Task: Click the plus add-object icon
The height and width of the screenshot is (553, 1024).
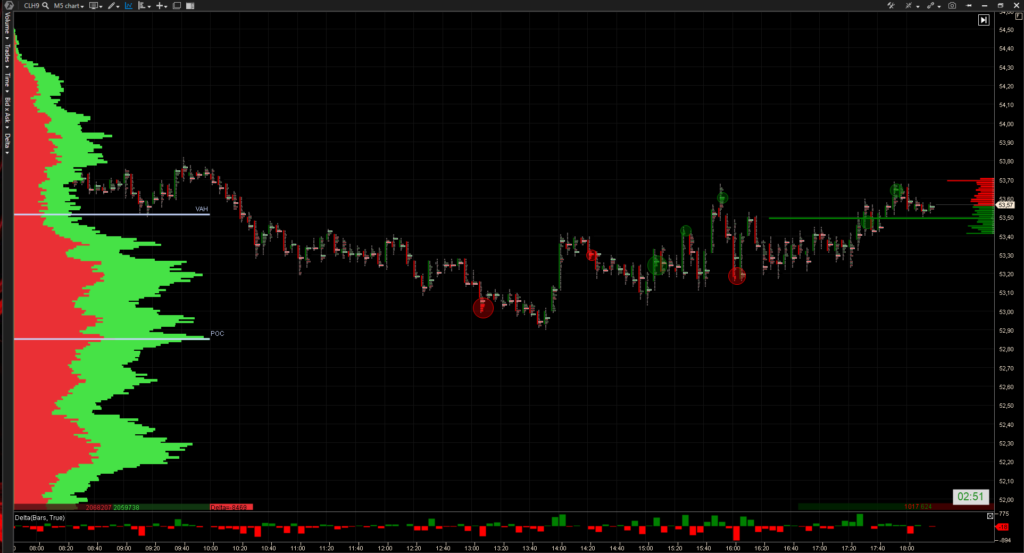Action: (160, 6)
